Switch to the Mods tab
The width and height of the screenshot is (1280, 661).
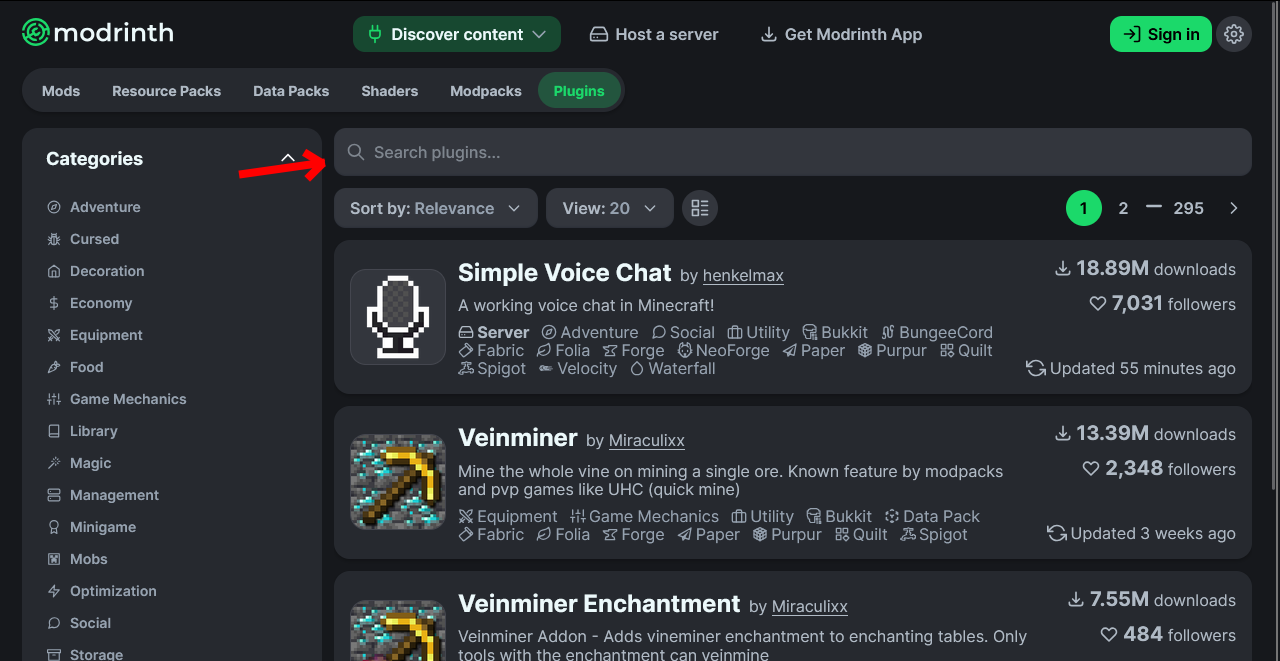tap(61, 91)
